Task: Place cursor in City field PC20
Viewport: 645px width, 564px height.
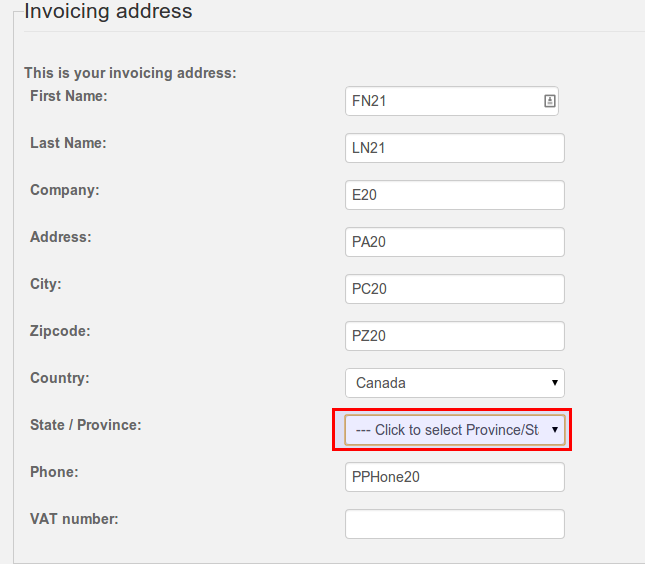Action: 455,289
